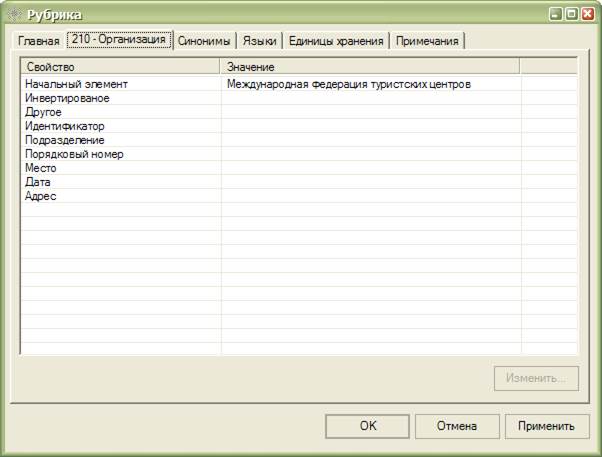Click the Рубрика window title icon

(14, 15)
